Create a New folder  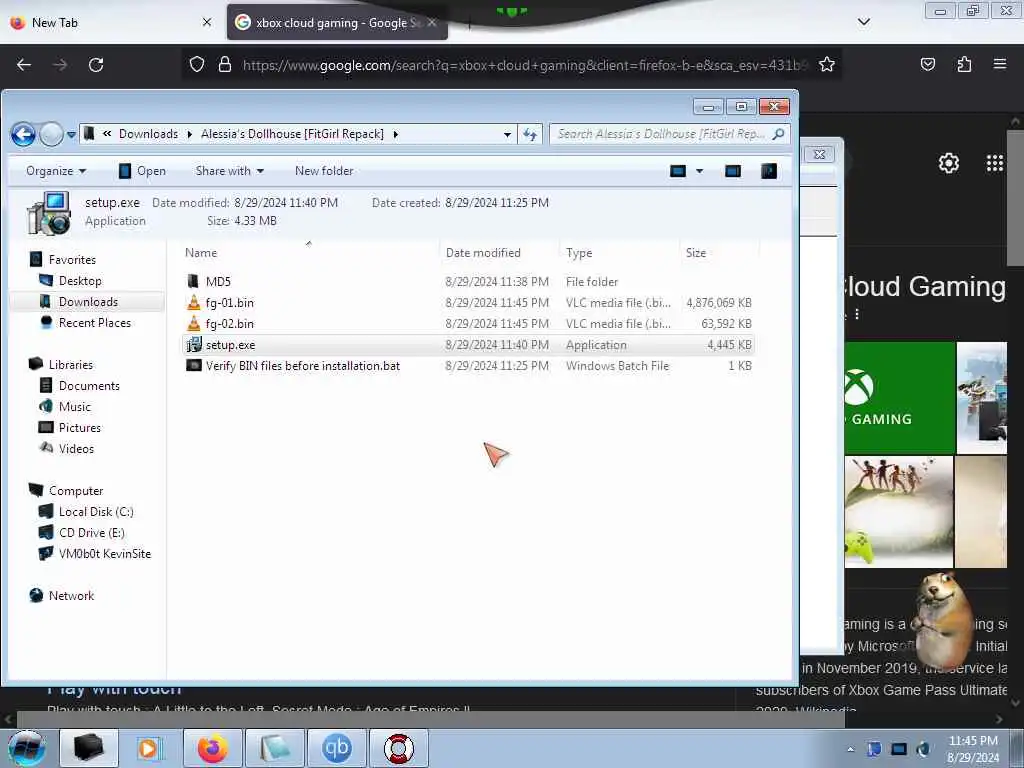pyautogui.click(x=324, y=171)
